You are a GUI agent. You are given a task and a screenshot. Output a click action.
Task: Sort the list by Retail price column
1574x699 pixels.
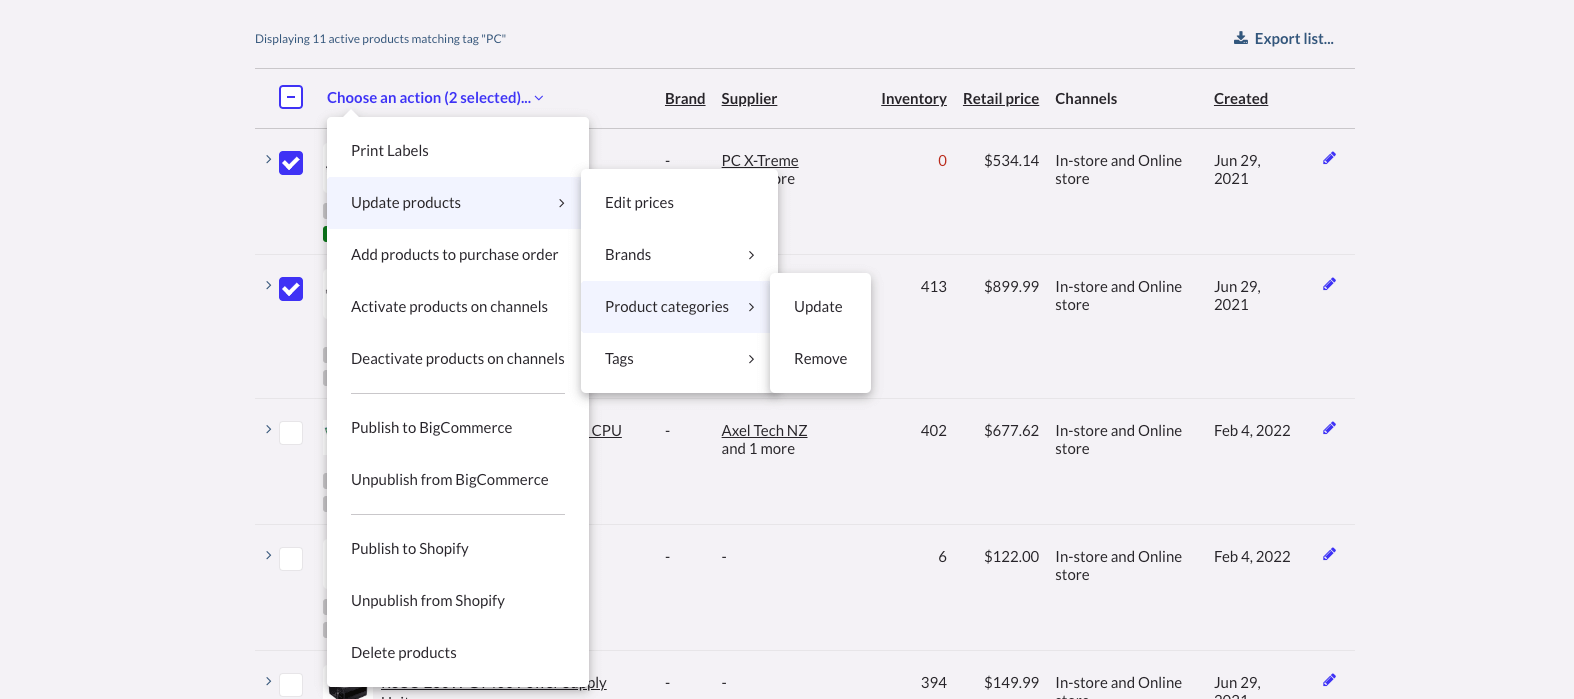point(1000,98)
